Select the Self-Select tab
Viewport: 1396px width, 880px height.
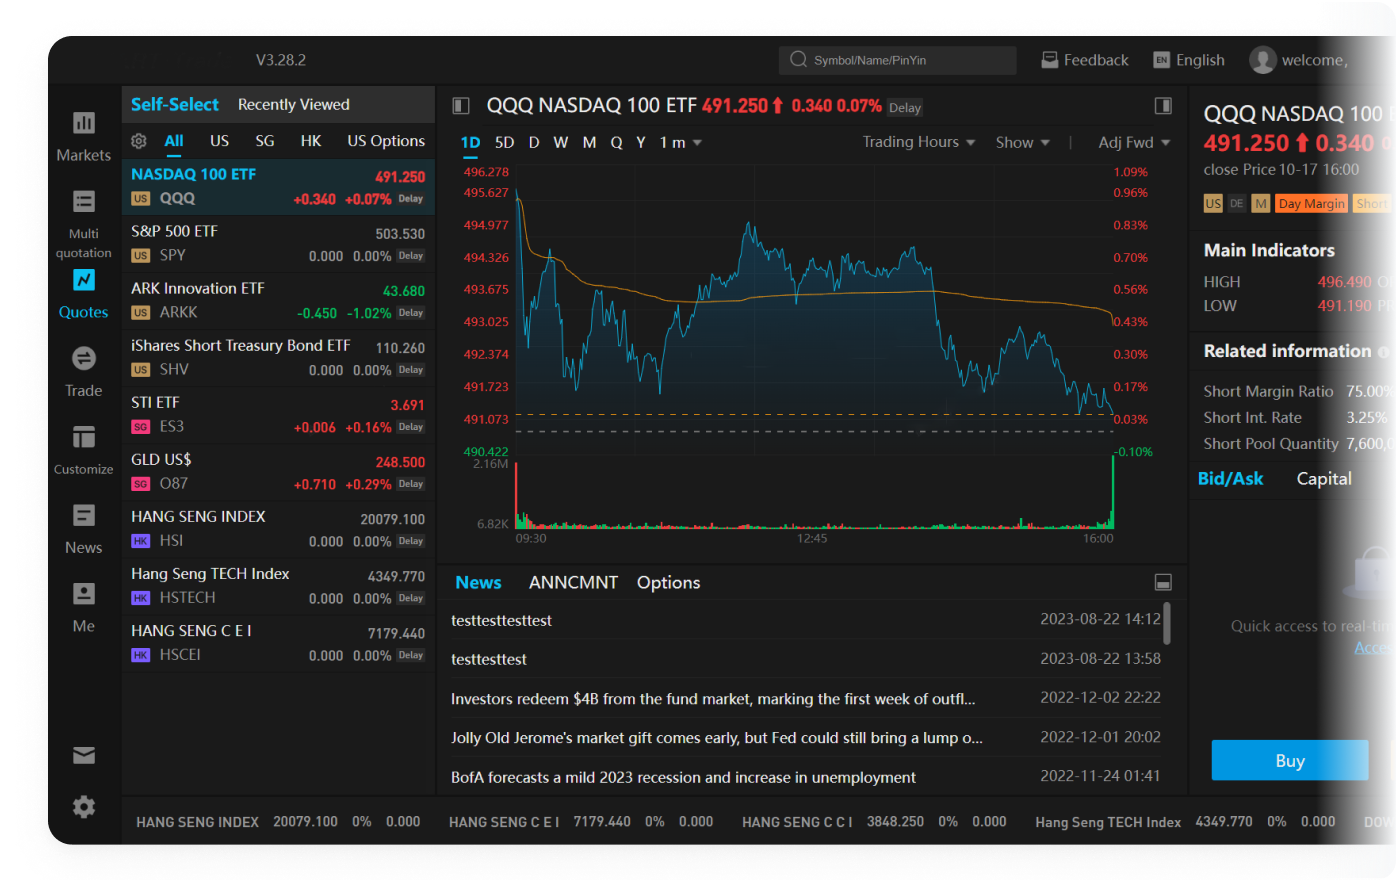click(175, 104)
